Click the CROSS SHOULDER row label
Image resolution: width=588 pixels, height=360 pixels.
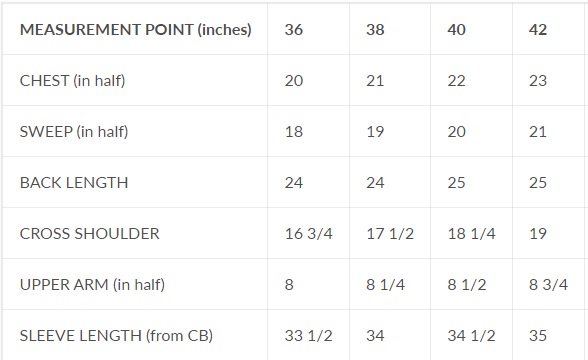coord(90,234)
